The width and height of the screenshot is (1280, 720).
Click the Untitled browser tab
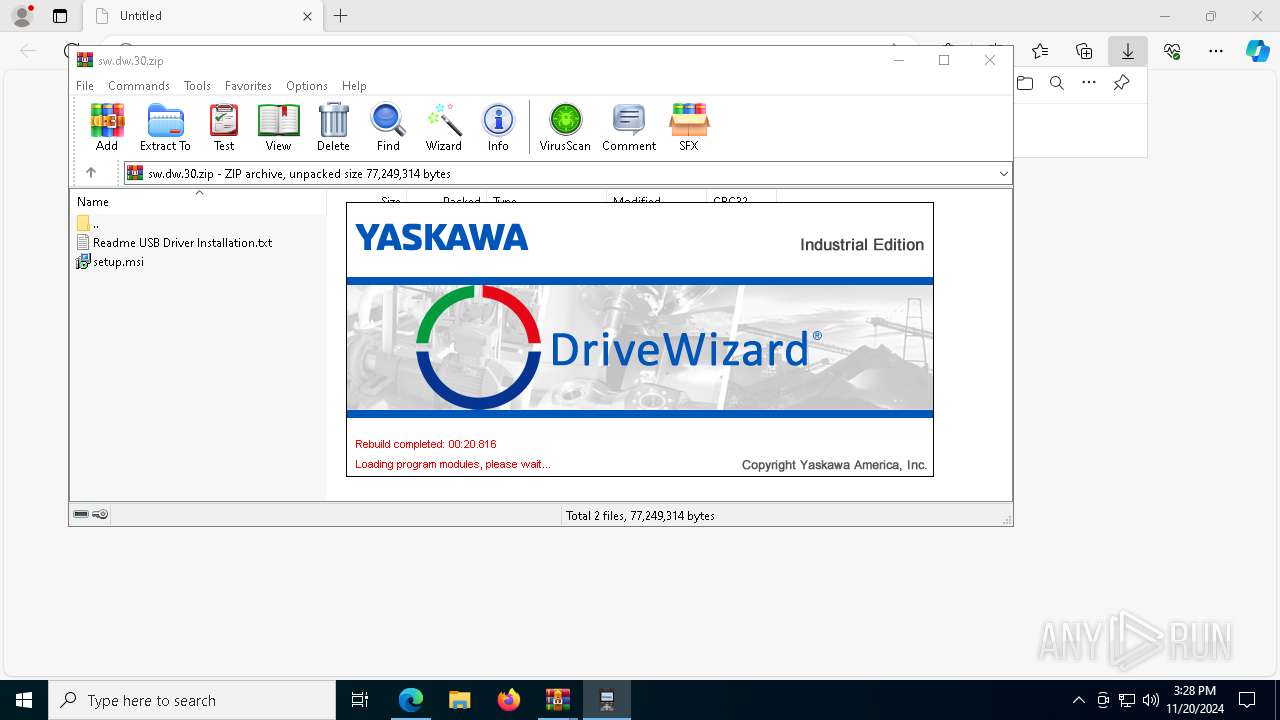[201, 16]
